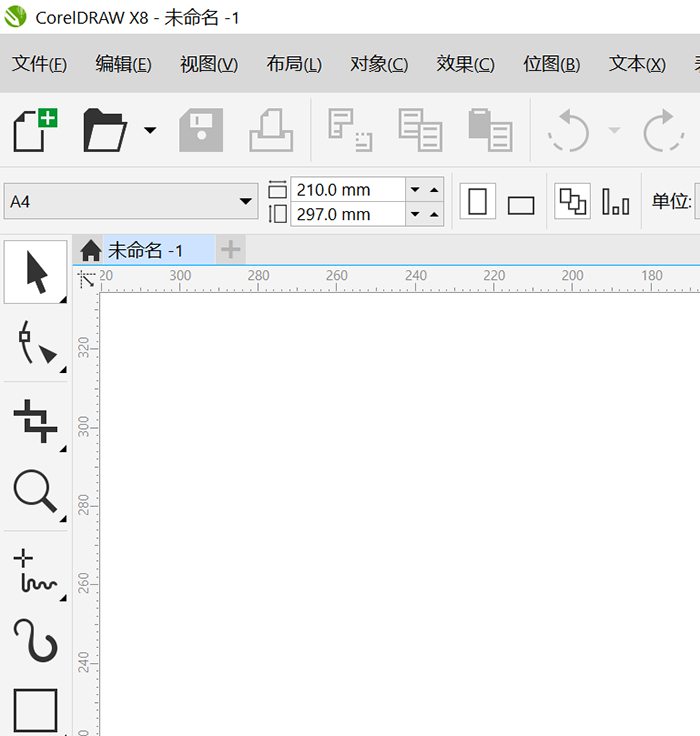Open a file with the folder icon

(105, 130)
